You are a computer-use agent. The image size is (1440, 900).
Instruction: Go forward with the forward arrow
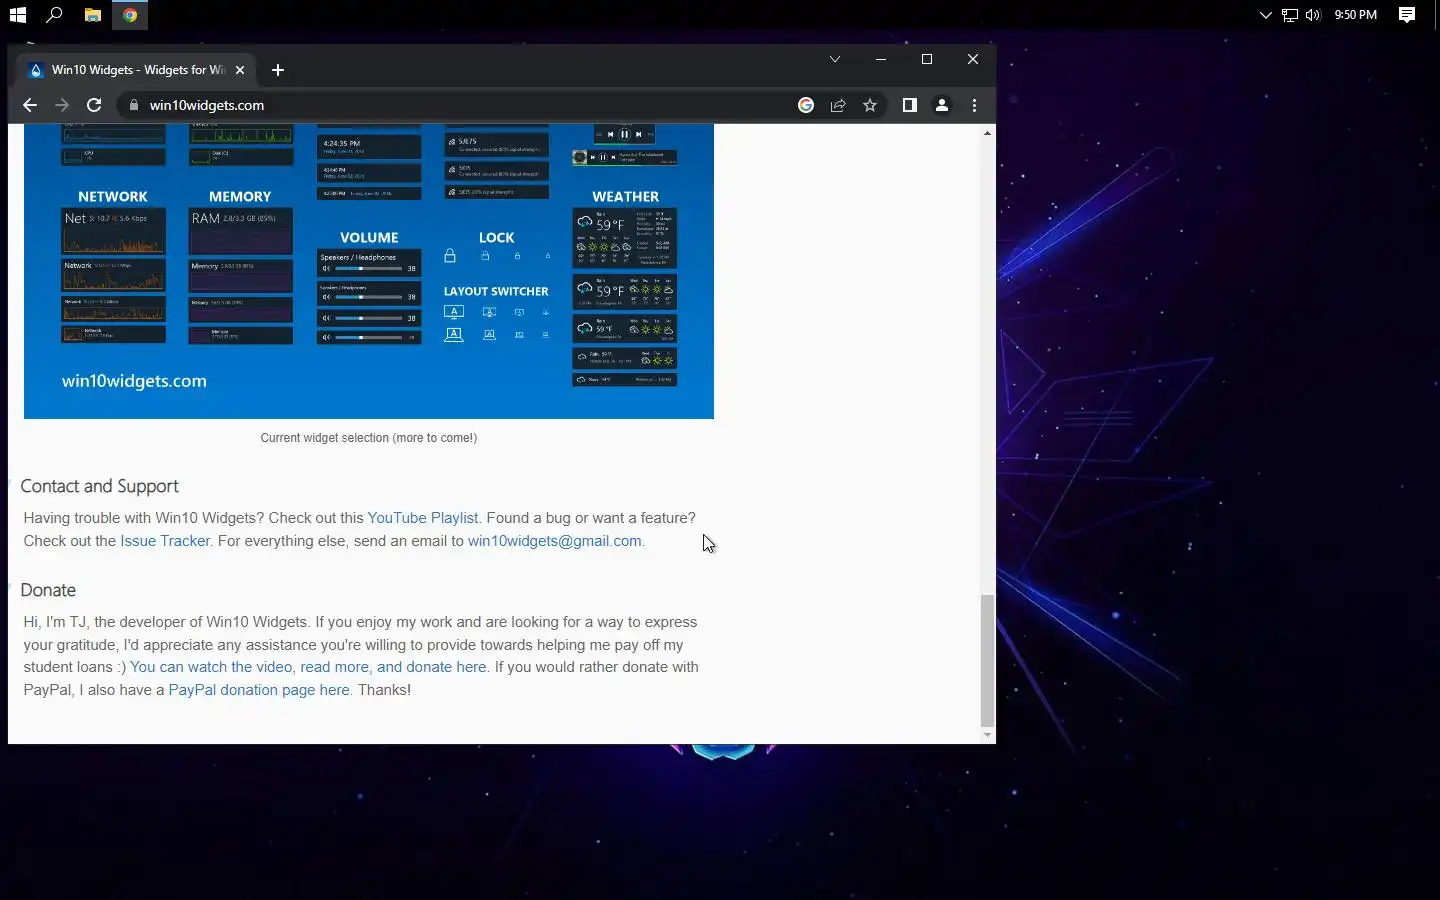[62, 105]
